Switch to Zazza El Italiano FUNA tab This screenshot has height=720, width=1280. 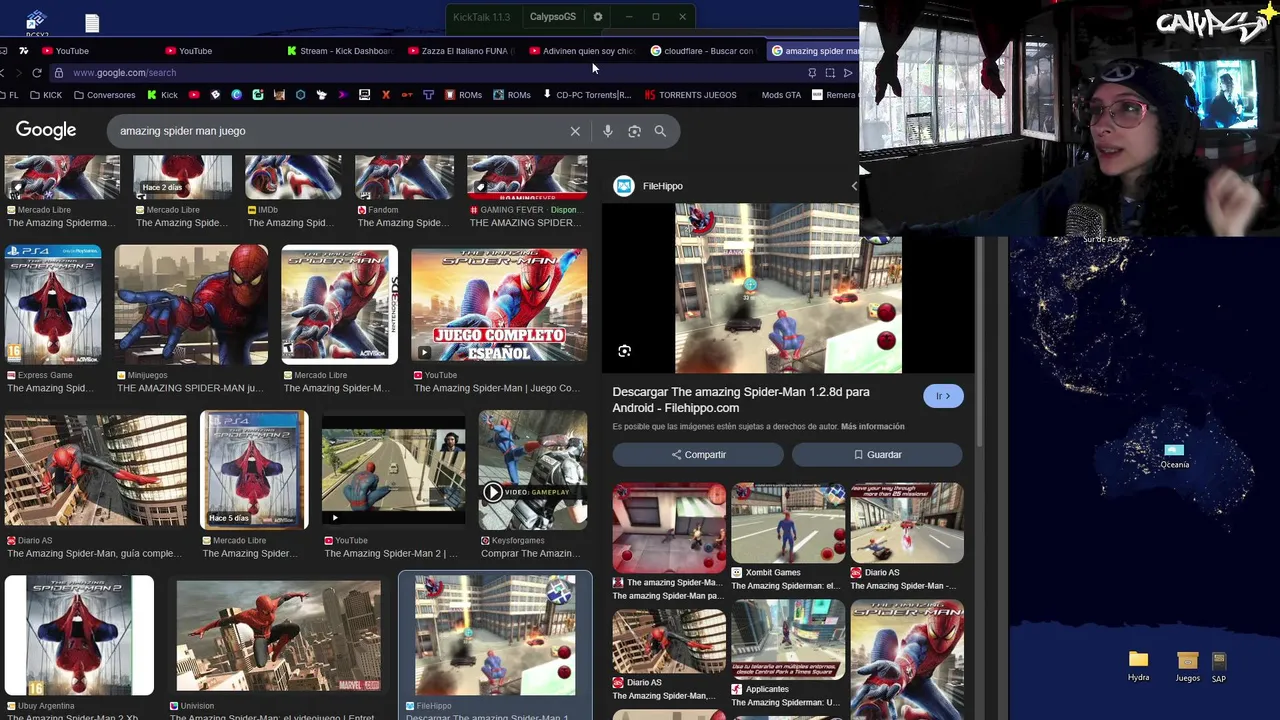coord(462,51)
